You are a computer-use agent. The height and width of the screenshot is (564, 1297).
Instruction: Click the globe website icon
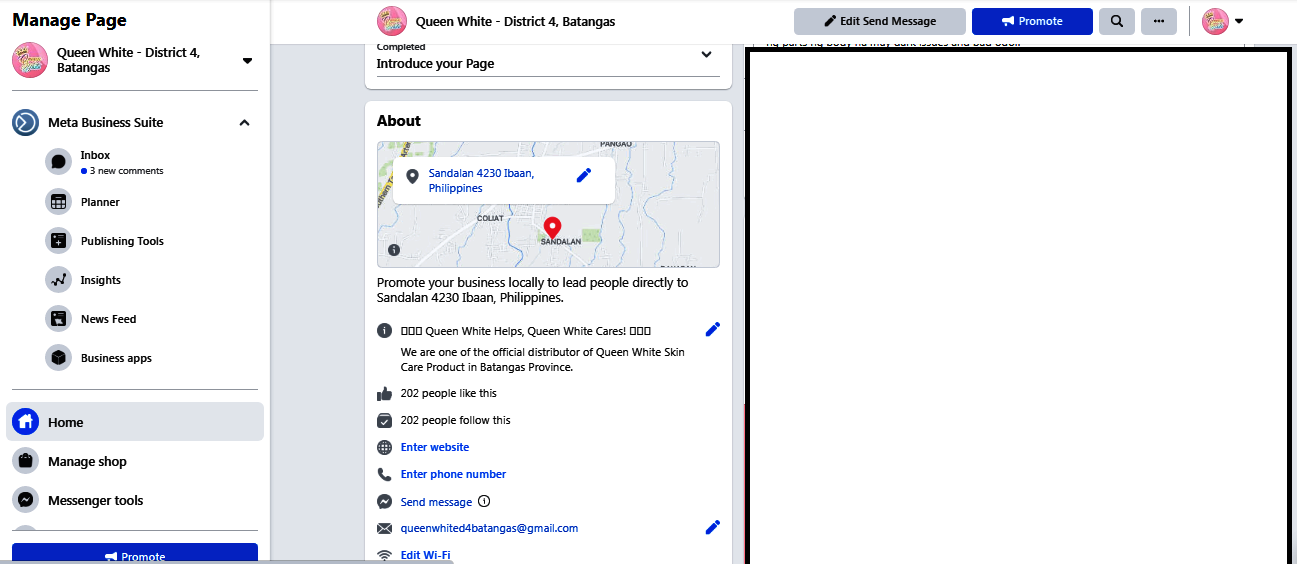(x=384, y=448)
